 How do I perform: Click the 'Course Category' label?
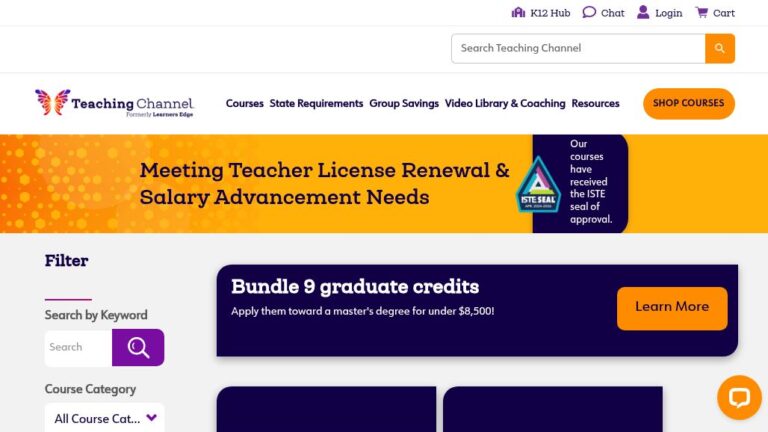(x=90, y=389)
